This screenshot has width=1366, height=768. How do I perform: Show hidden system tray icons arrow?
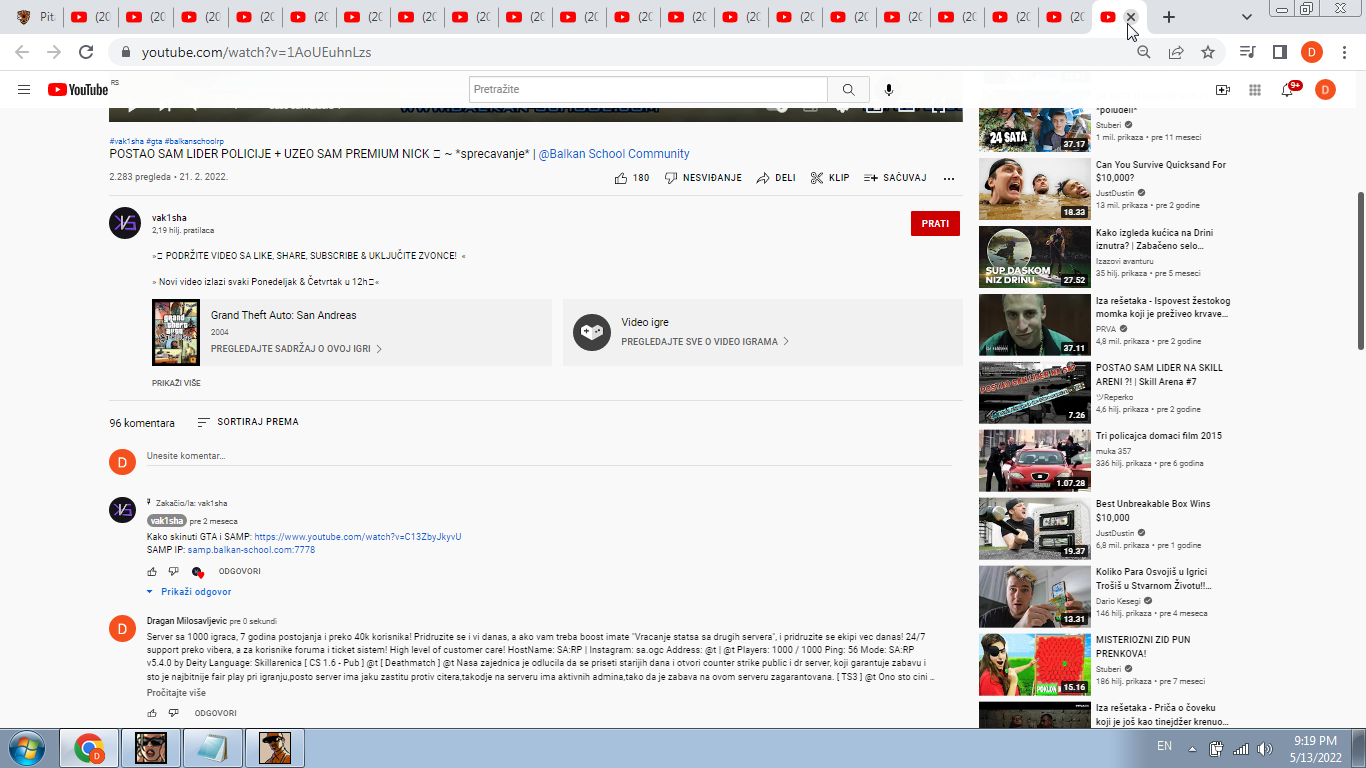coord(1192,748)
